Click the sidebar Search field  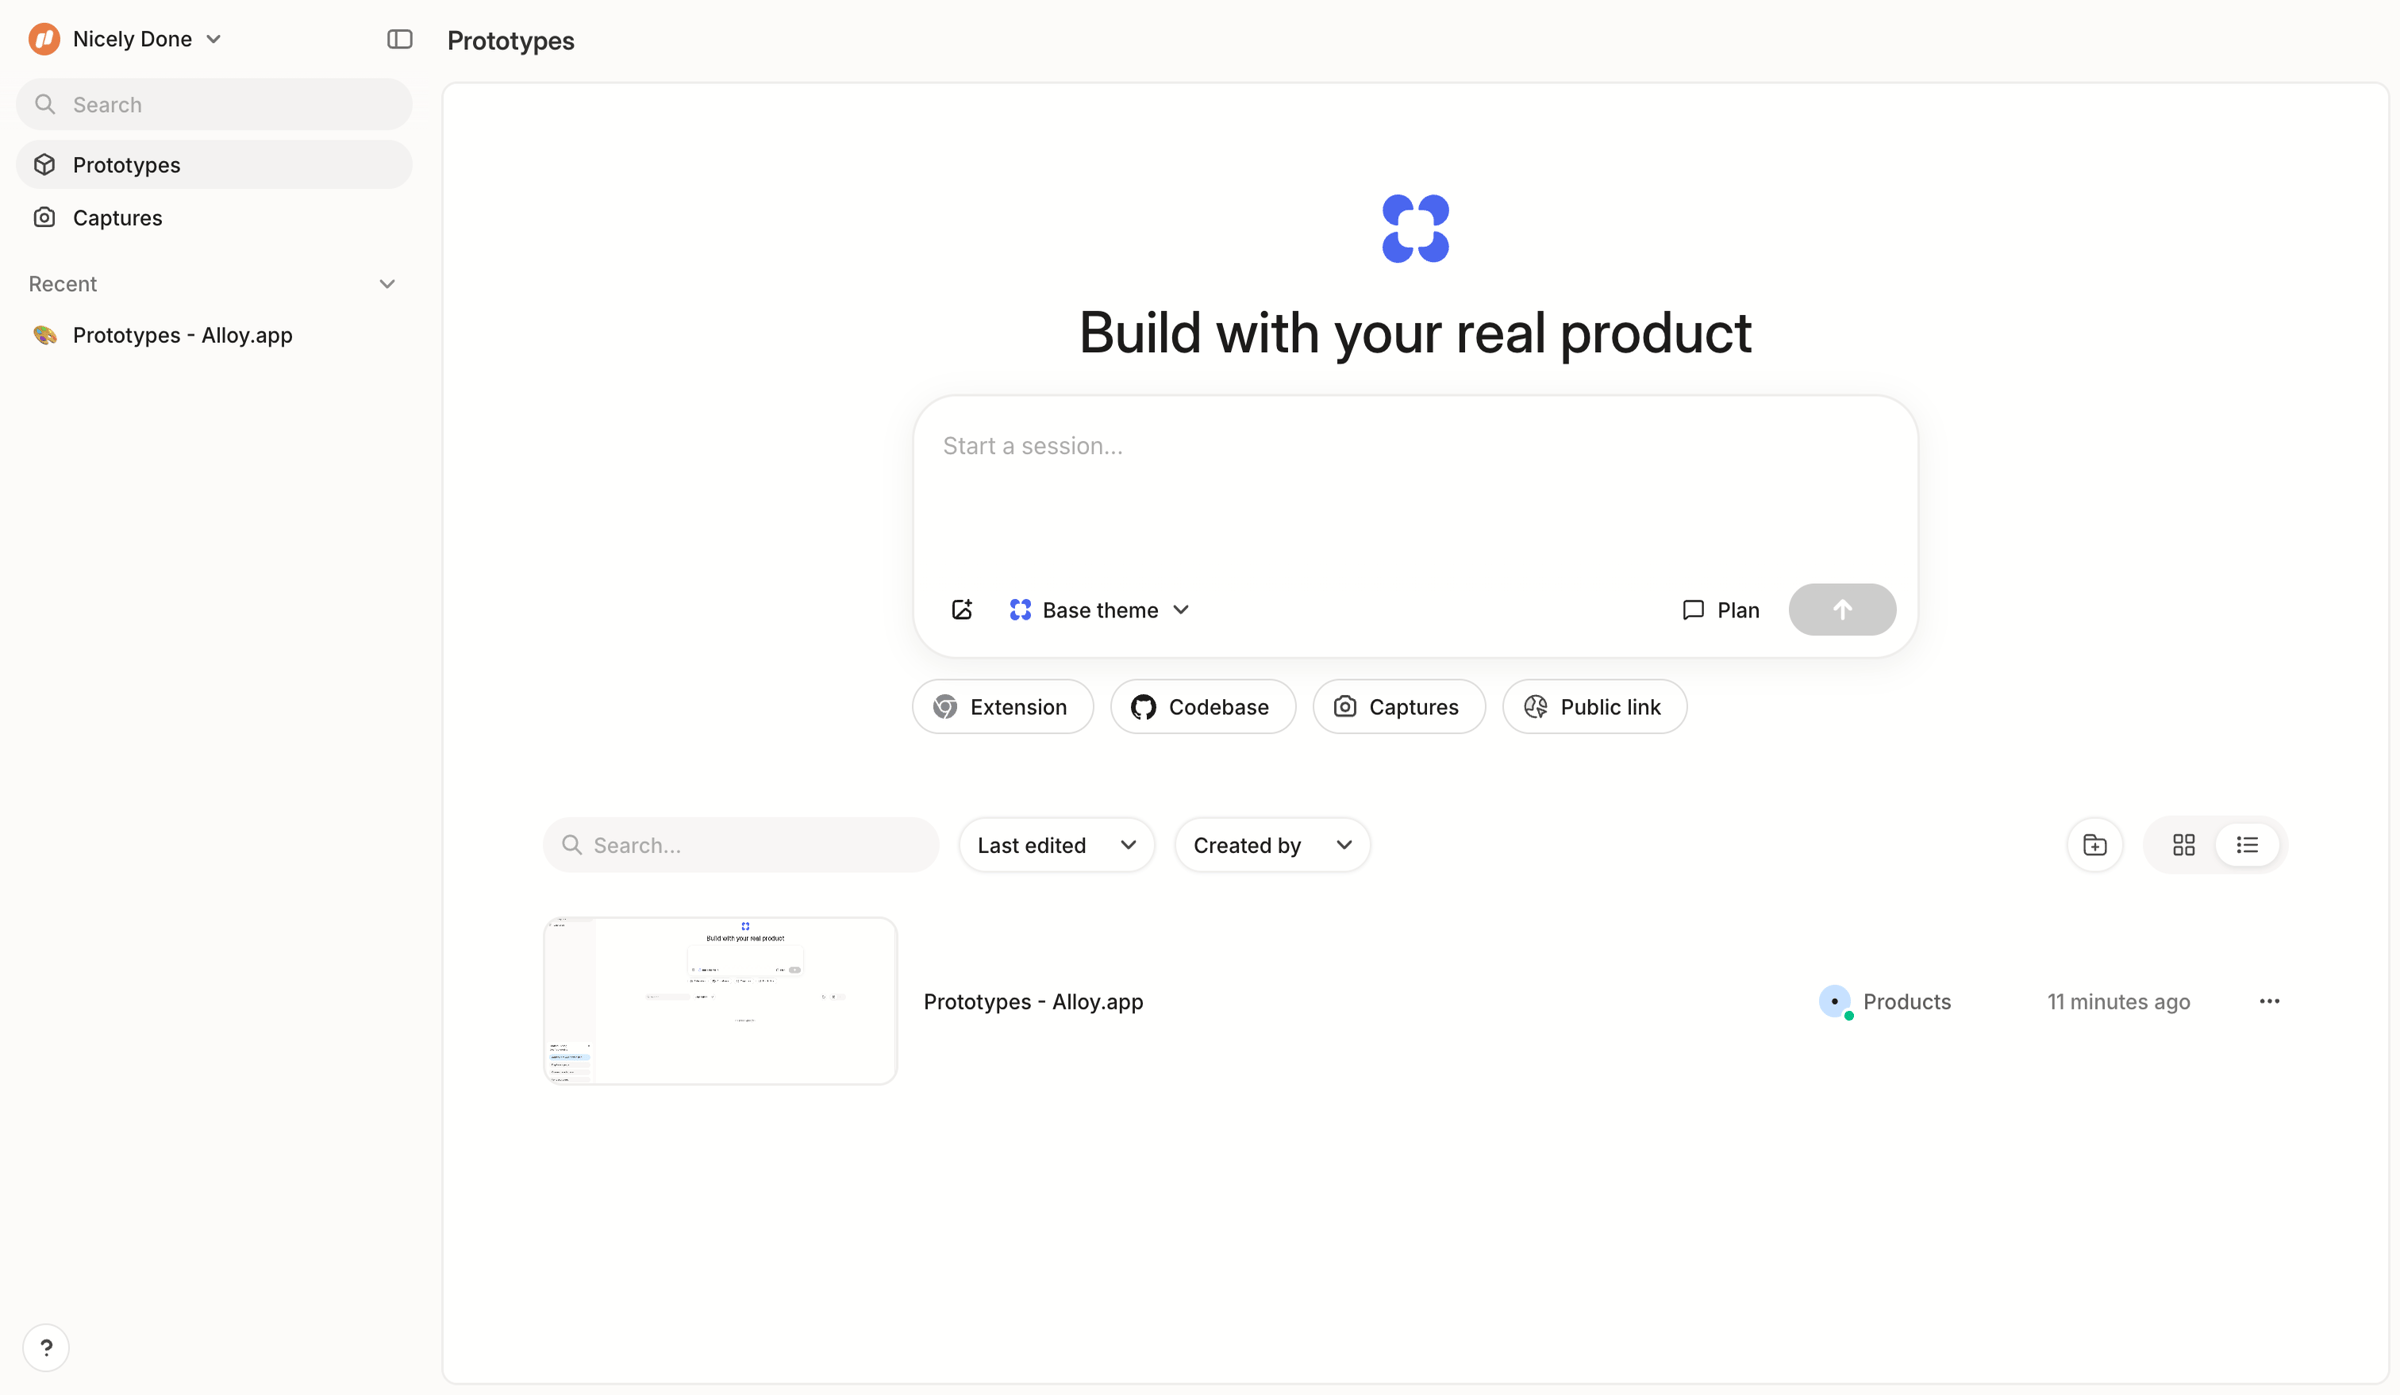214,104
